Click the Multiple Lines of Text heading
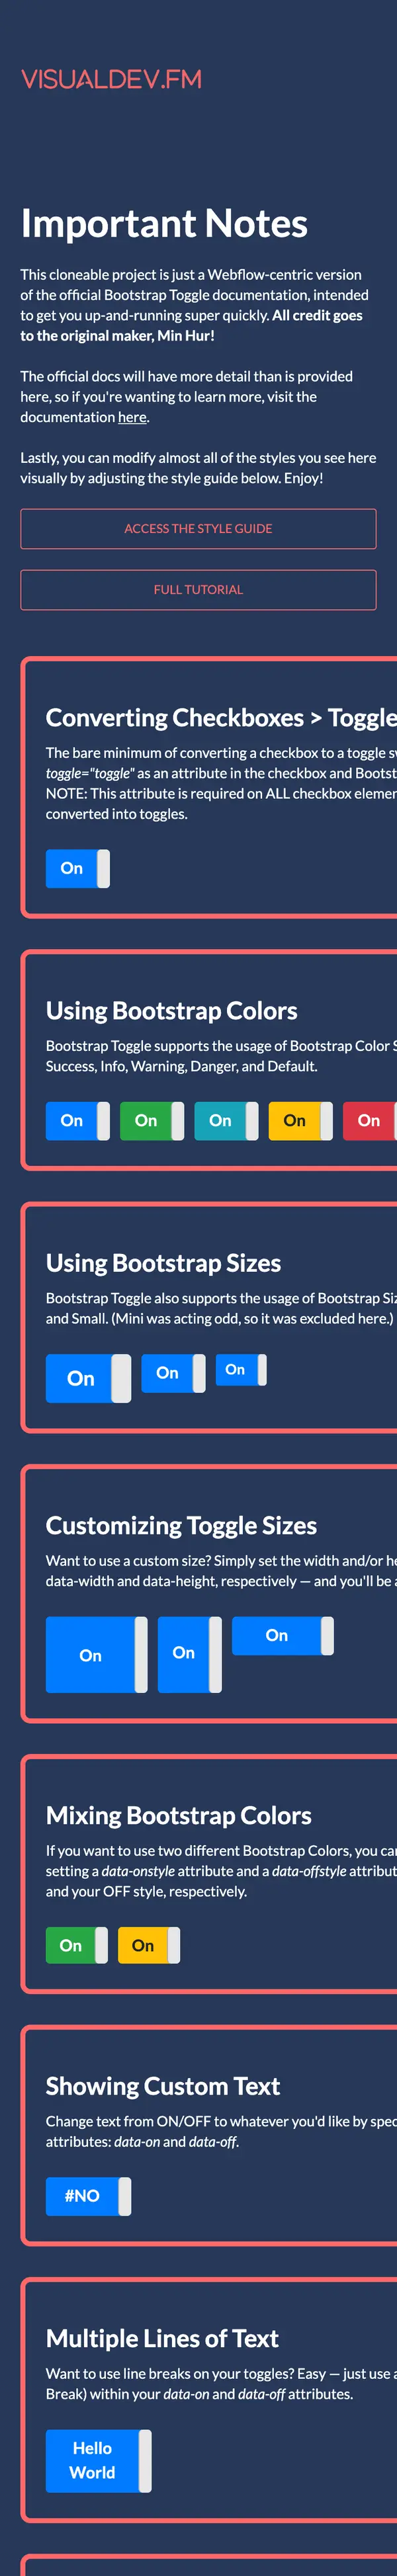Viewport: 397px width, 2576px height. click(162, 2337)
